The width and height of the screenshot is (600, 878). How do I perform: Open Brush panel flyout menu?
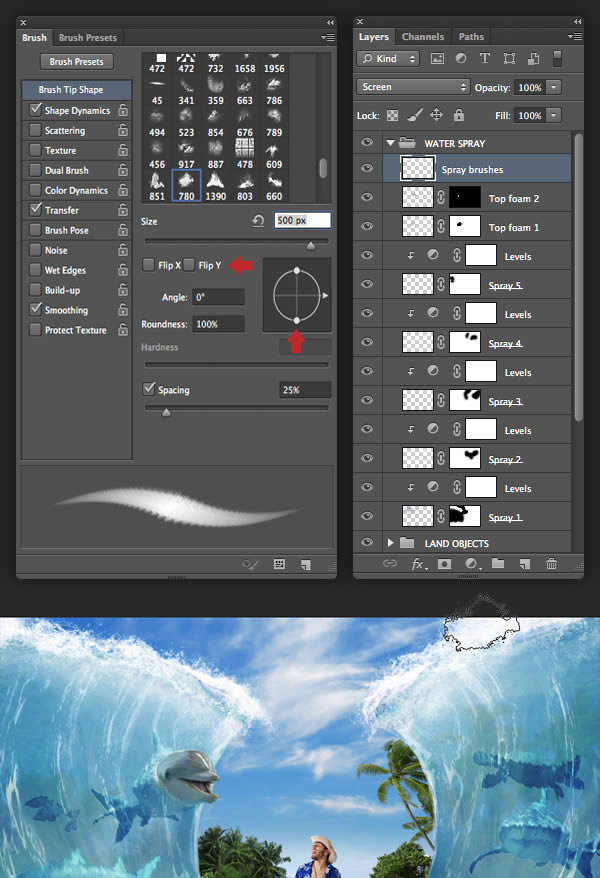pyautogui.click(x=327, y=38)
